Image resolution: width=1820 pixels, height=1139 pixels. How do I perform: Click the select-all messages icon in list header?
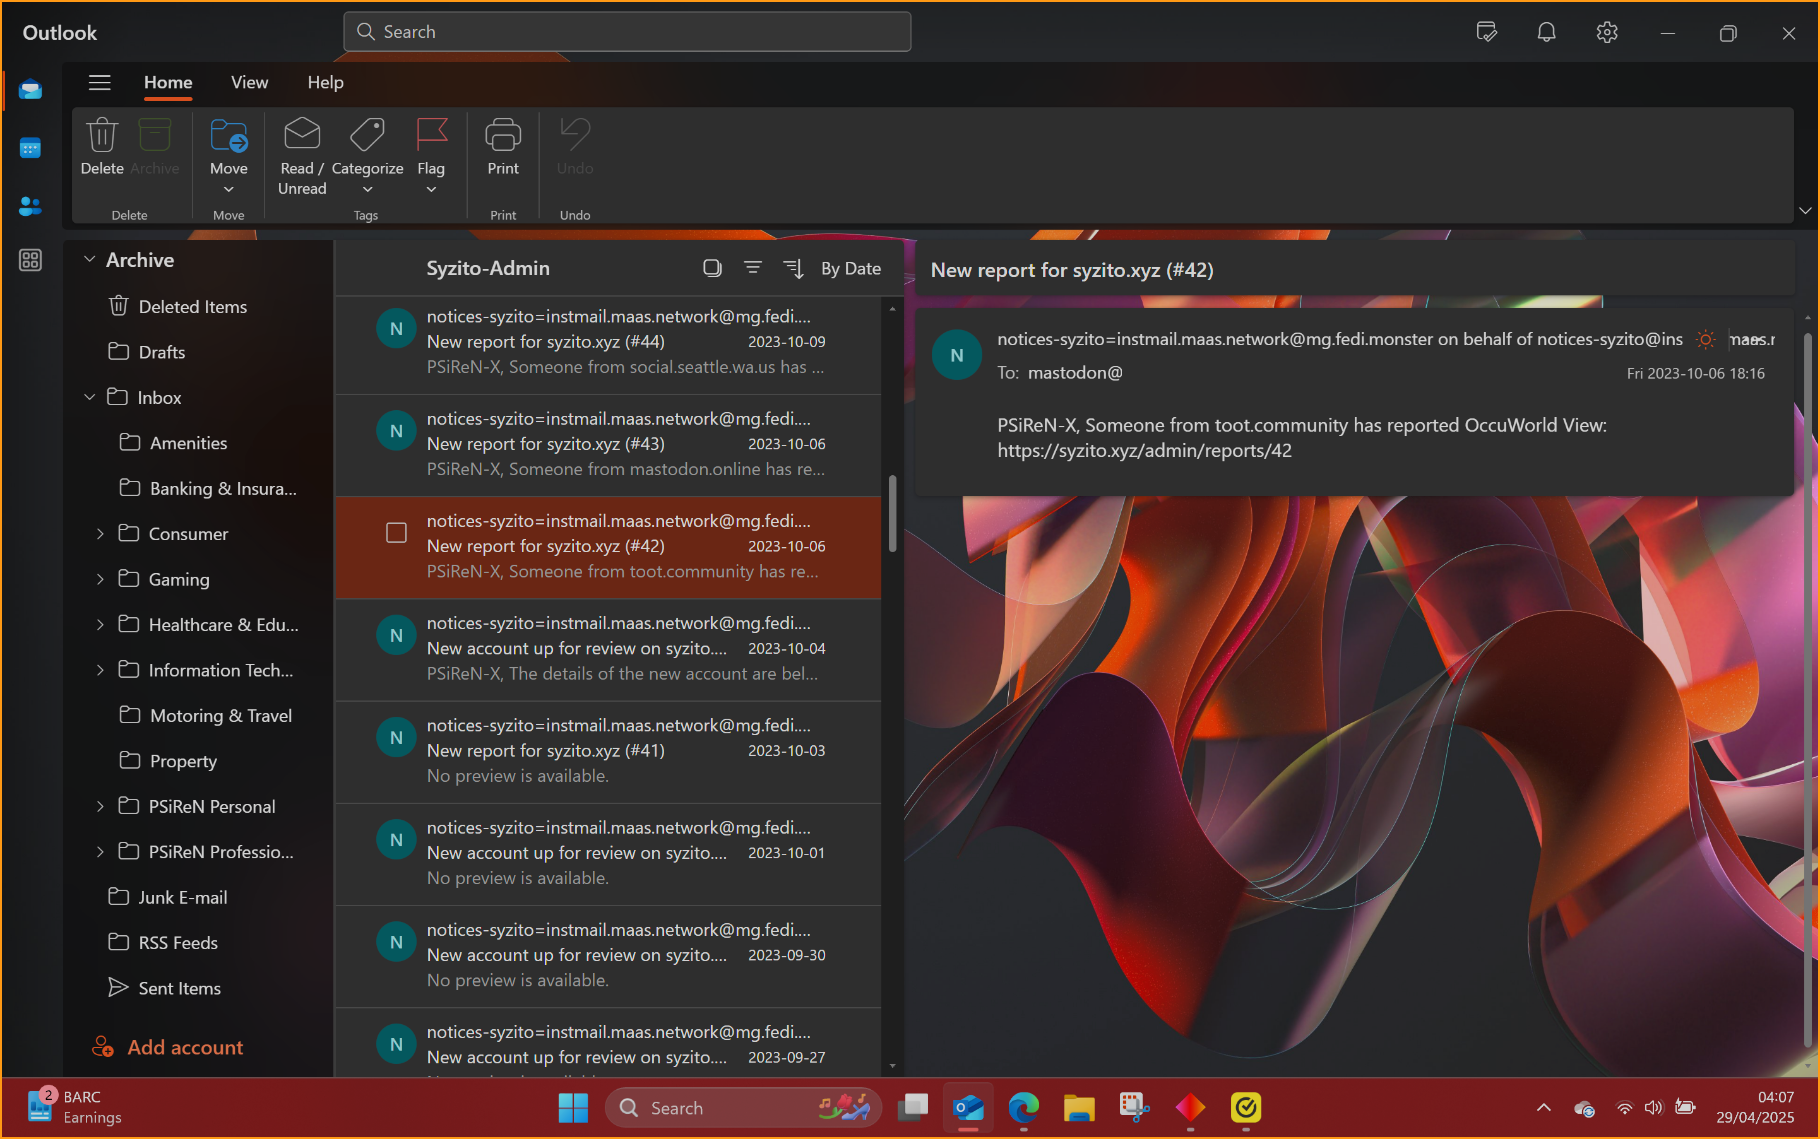point(712,268)
